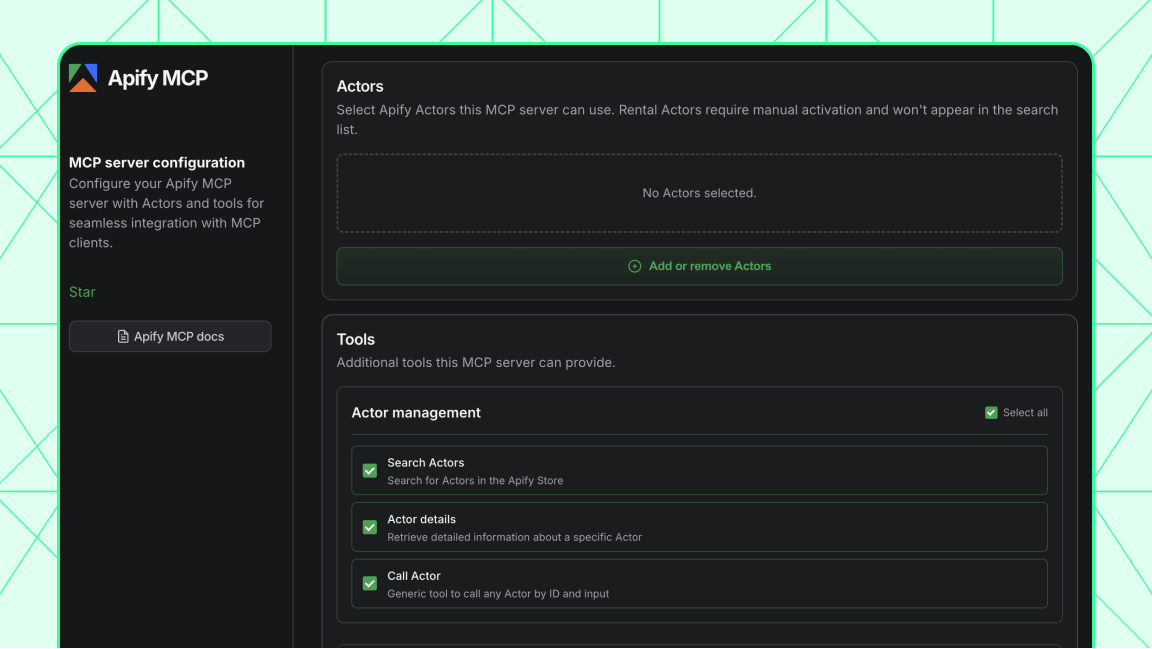Click the Actors section heading
Screen dimensions: 1152x649
(x=360, y=87)
